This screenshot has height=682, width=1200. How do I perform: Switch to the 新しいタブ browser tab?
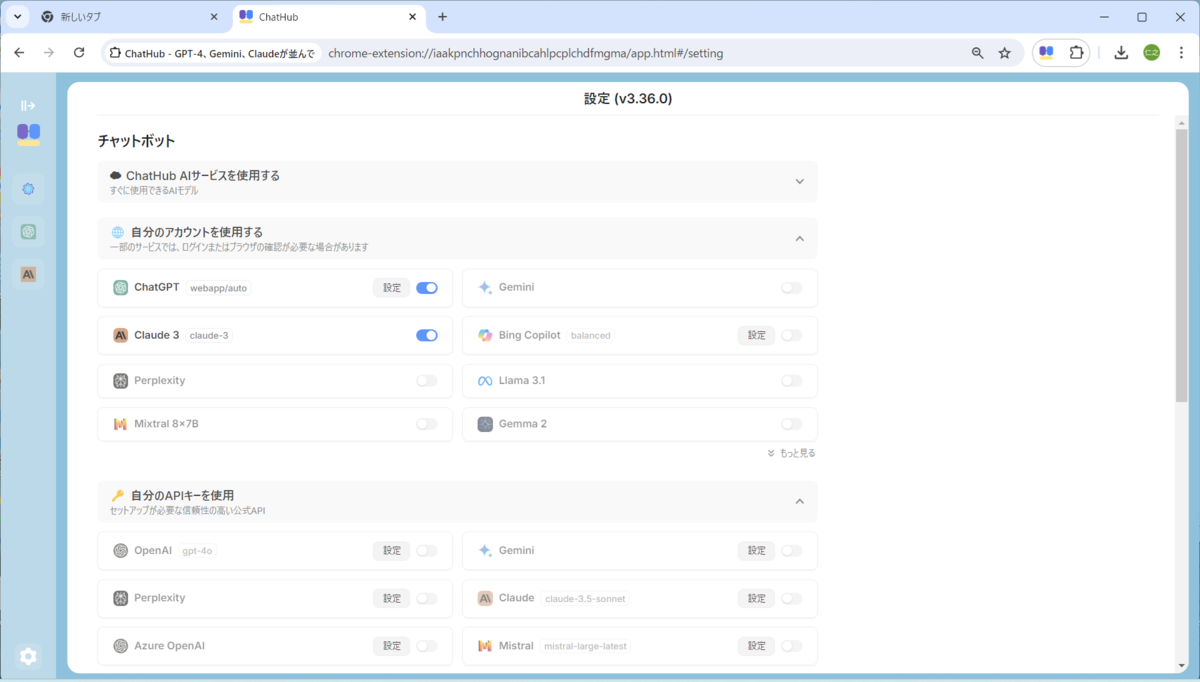pos(130,17)
